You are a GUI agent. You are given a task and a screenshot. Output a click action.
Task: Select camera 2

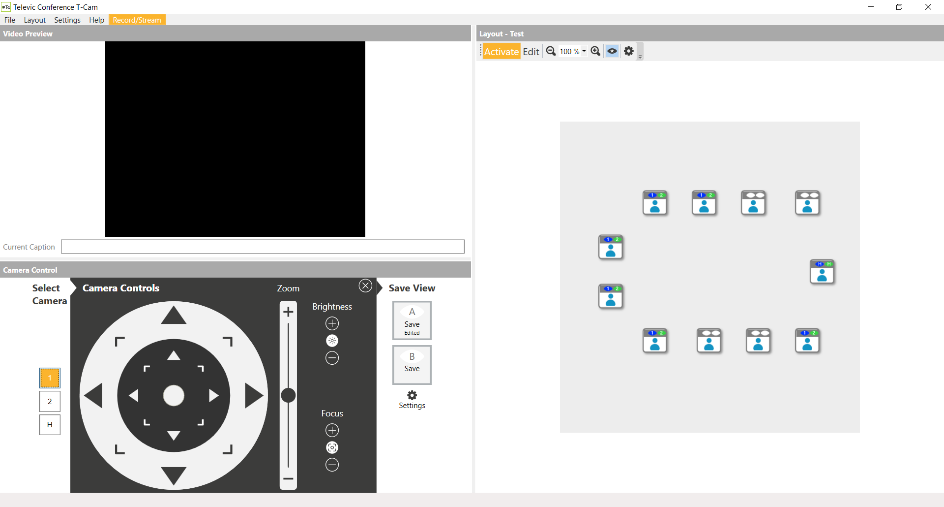click(x=49, y=401)
